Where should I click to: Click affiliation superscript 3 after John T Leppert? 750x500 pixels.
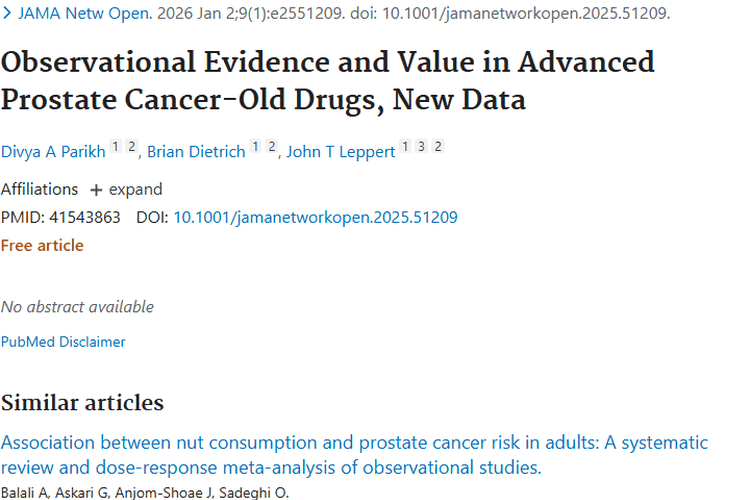[x=421, y=148]
